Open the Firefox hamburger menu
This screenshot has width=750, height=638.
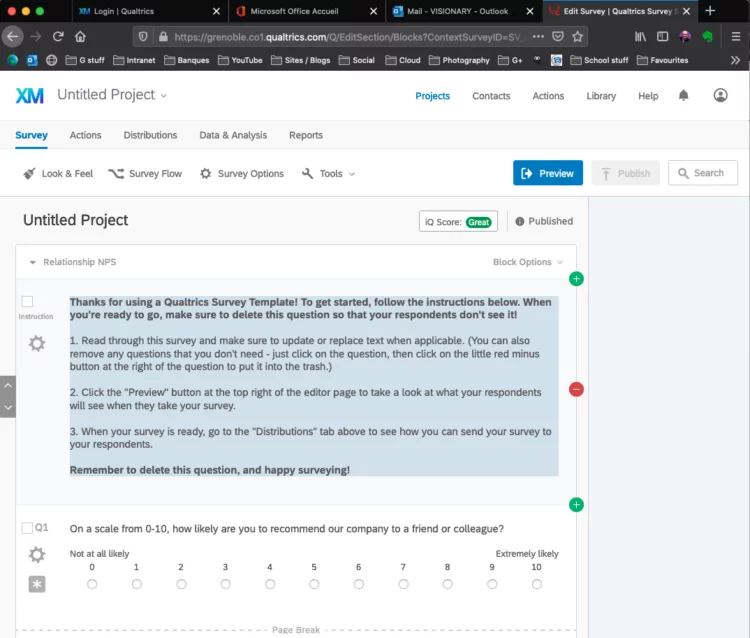(x=736, y=36)
